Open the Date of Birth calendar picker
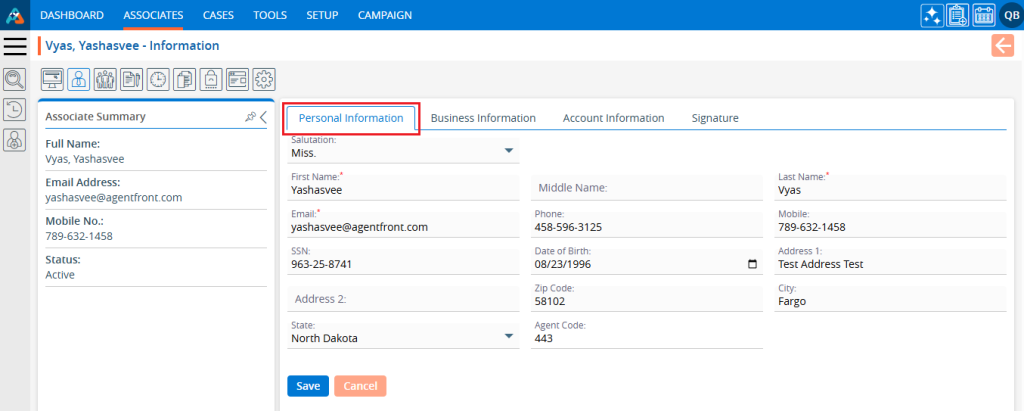This screenshot has height=411, width=1024. tap(752, 265)
